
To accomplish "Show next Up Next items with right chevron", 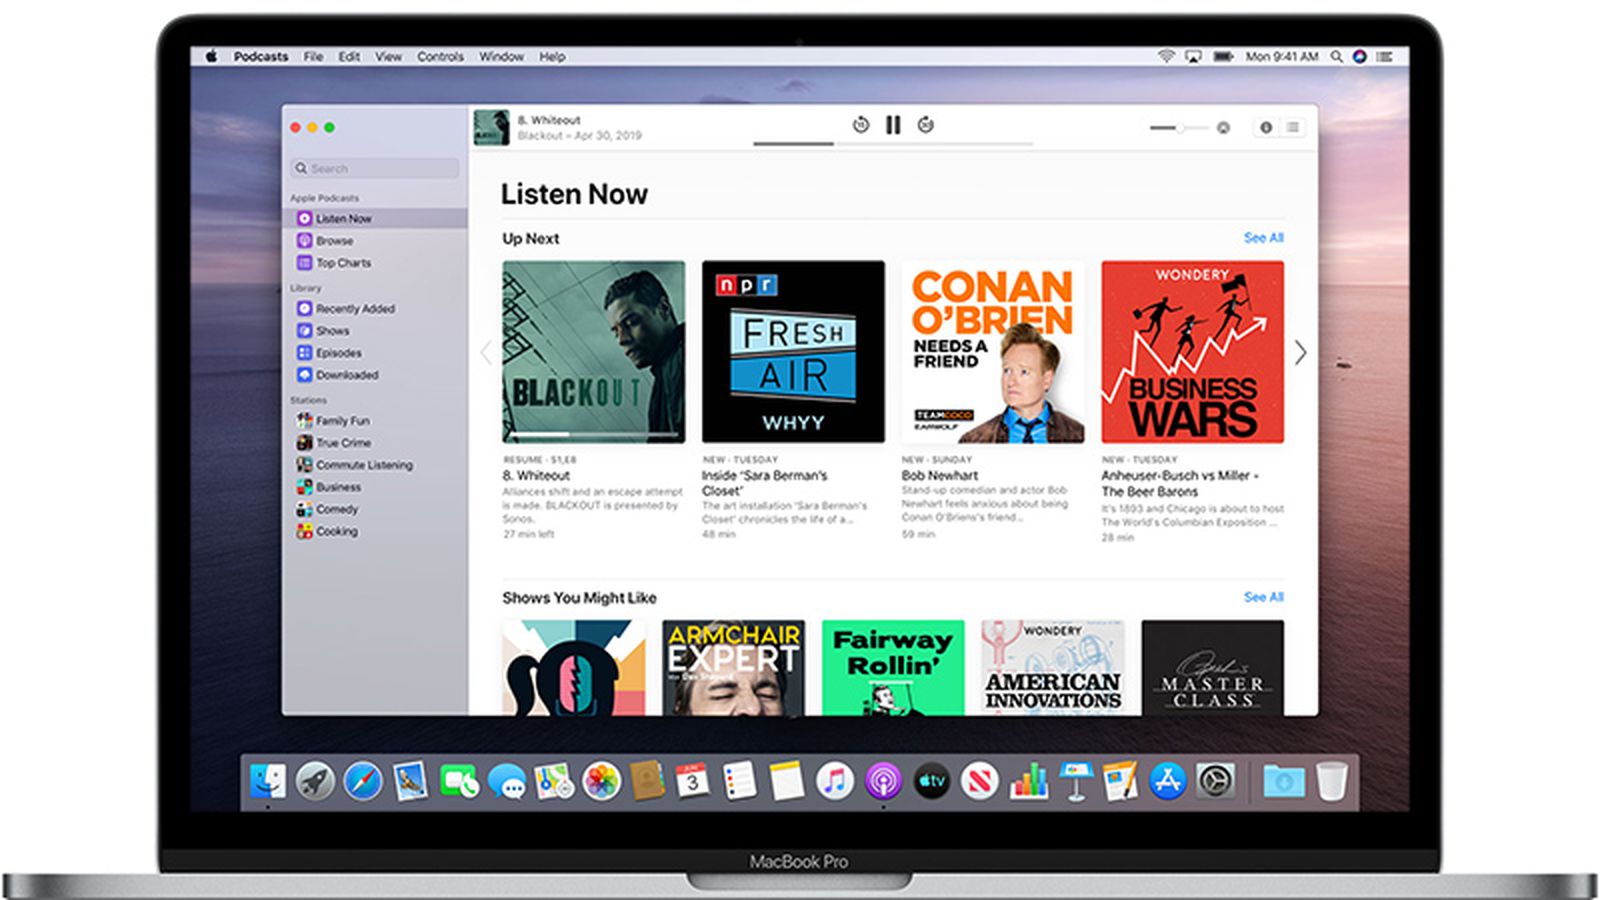I will point(1300,352).
